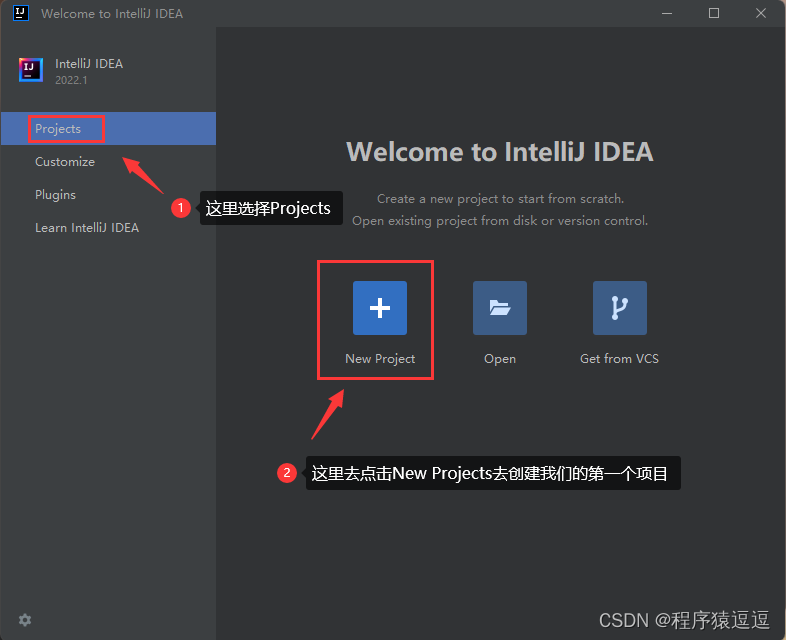Click the Open folder icon
Viewport: 786px width, 640px height.
pos(500,308)
